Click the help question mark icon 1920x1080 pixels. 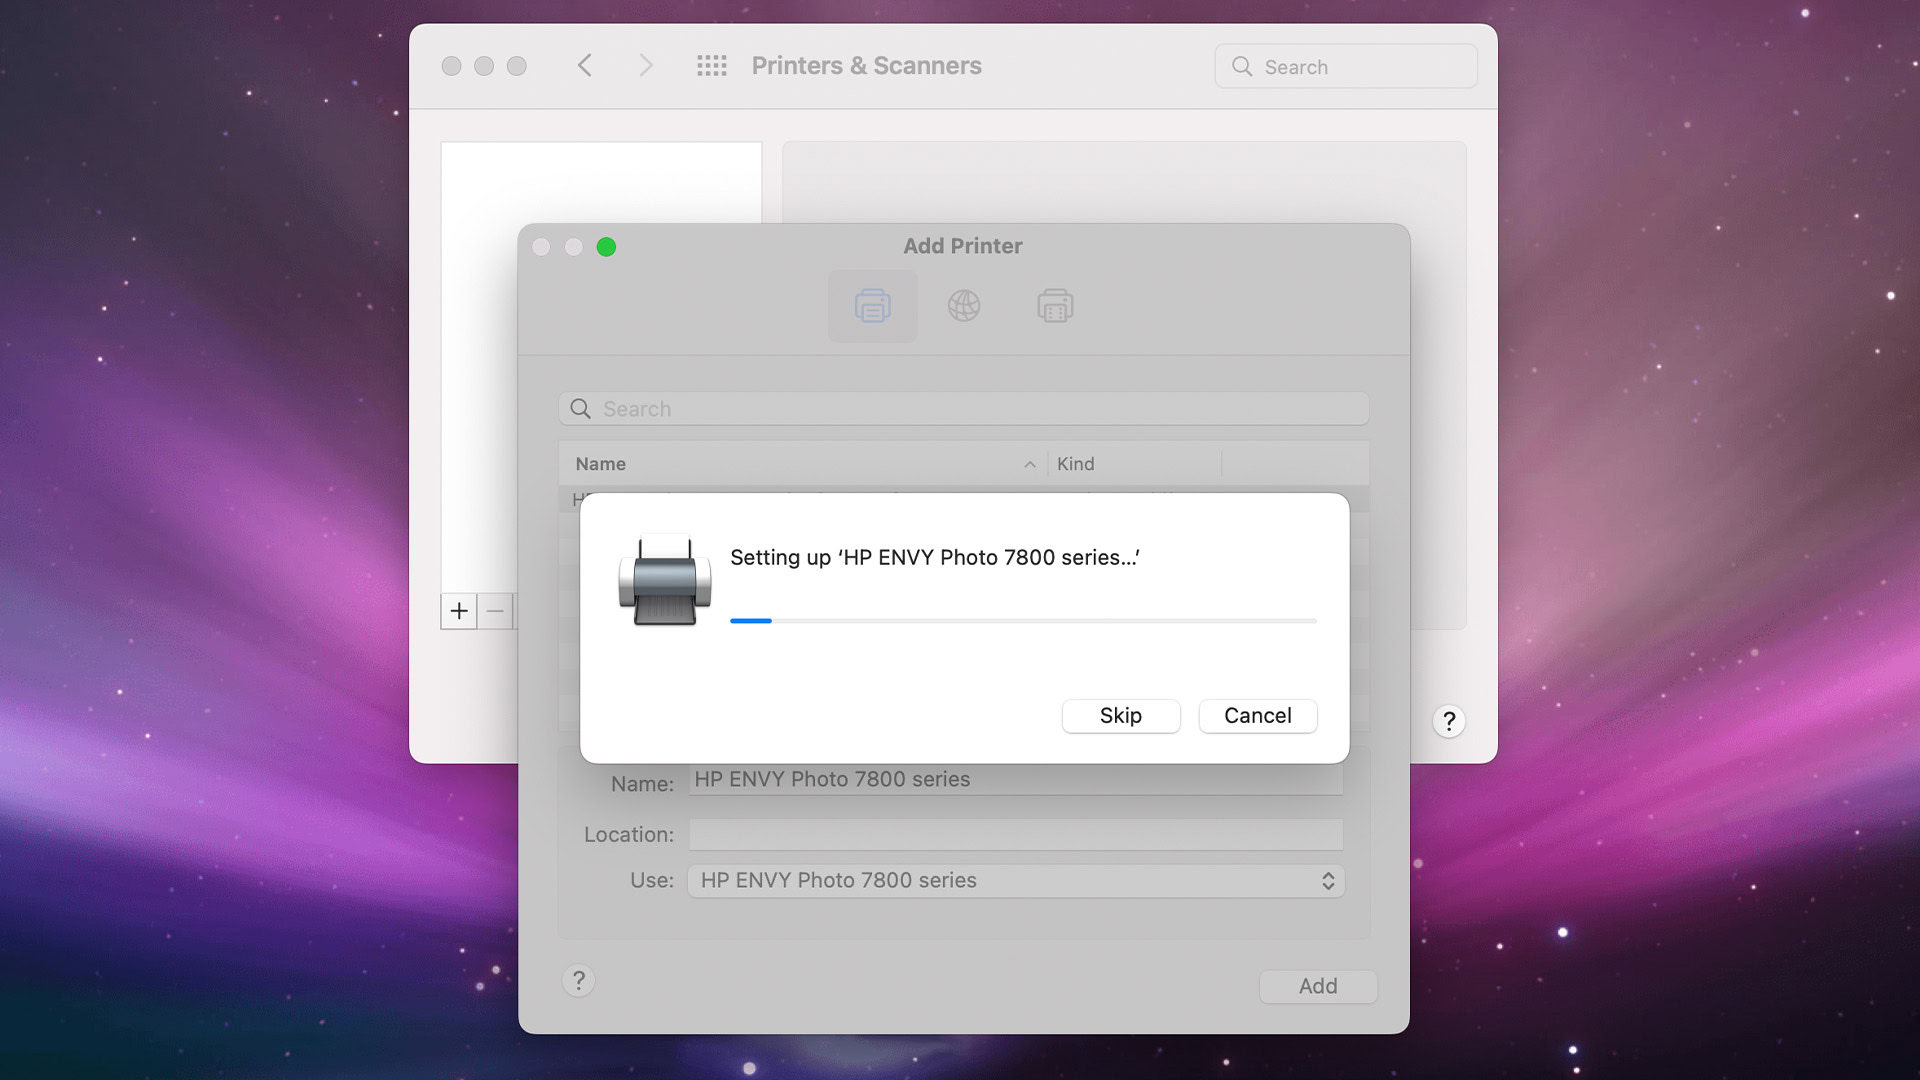point(1448,721)
